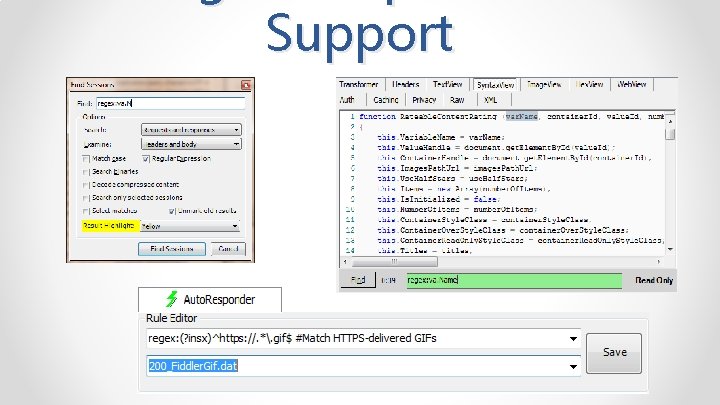
Task: Click the Rule Editor label
Action: coord(171,318)
